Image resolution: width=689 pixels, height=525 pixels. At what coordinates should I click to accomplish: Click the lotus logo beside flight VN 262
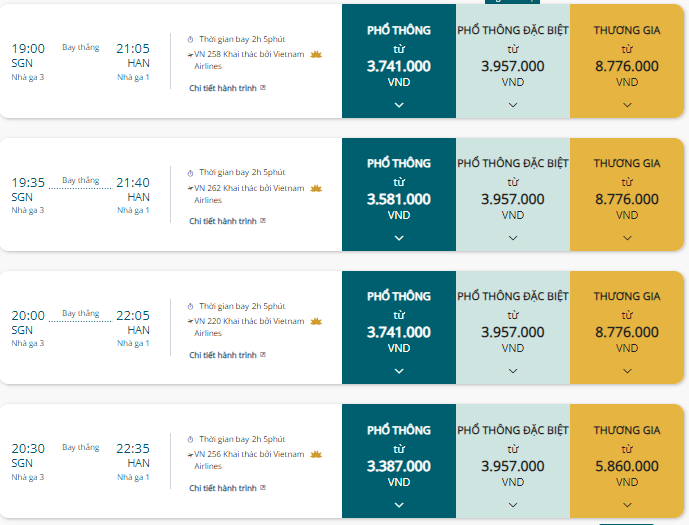[x=316, y=188]
